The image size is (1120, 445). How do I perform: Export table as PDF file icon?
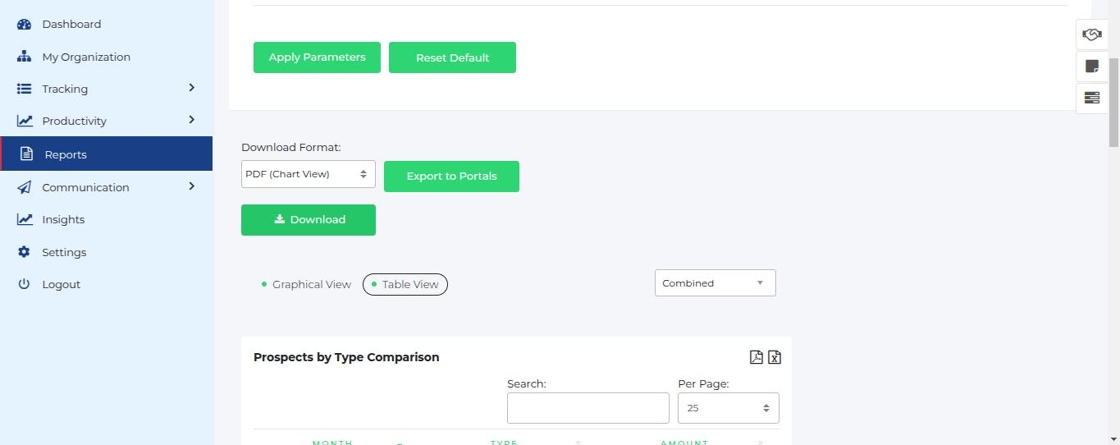coord(757,357)
